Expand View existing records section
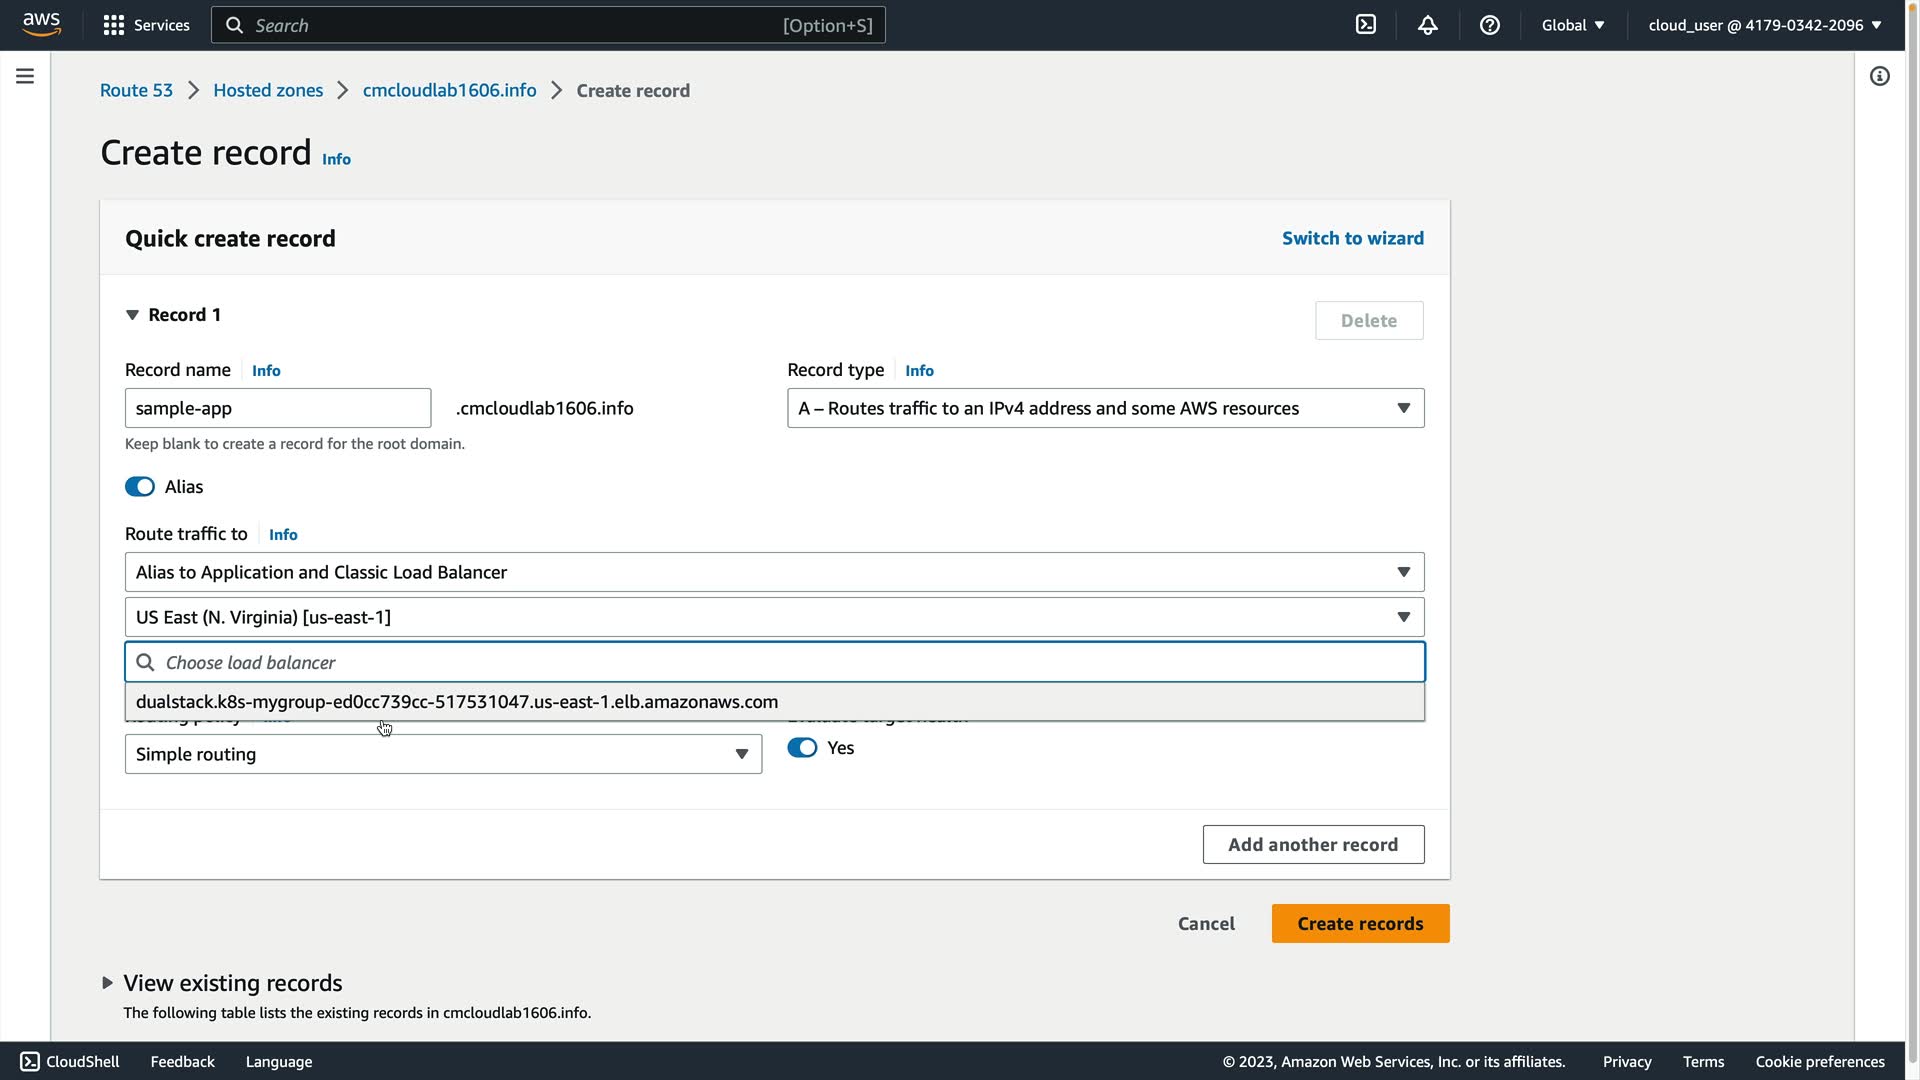 pyautogui.click(x=107, y=983)
